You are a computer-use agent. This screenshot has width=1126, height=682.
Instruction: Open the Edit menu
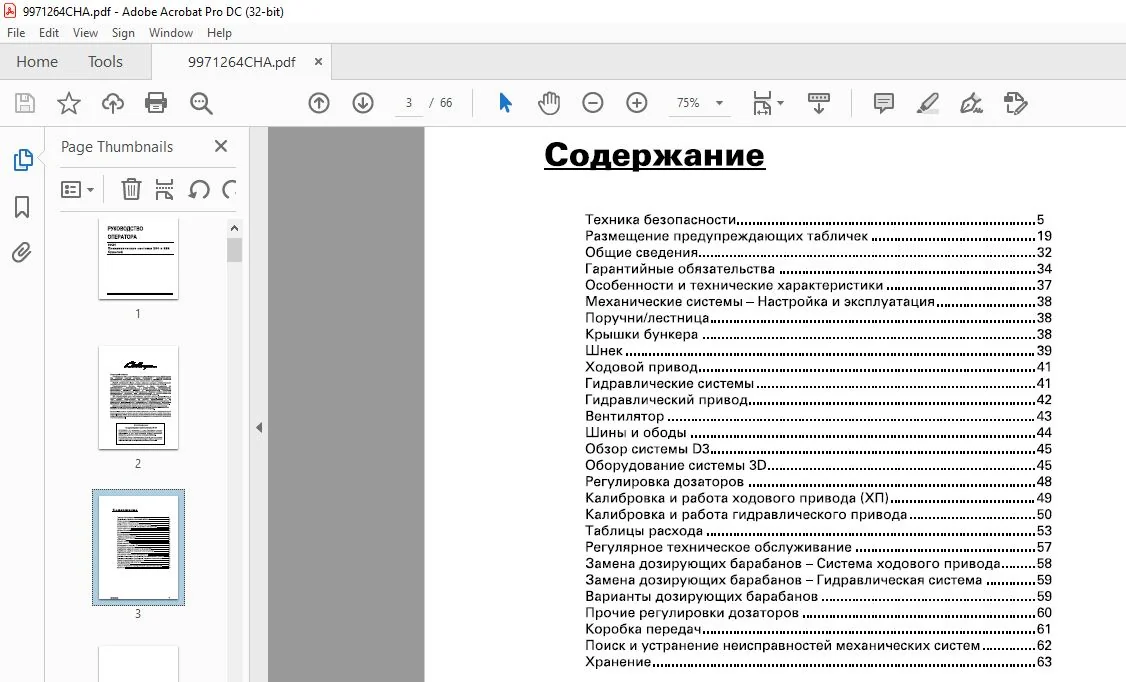tap(49, 32)
